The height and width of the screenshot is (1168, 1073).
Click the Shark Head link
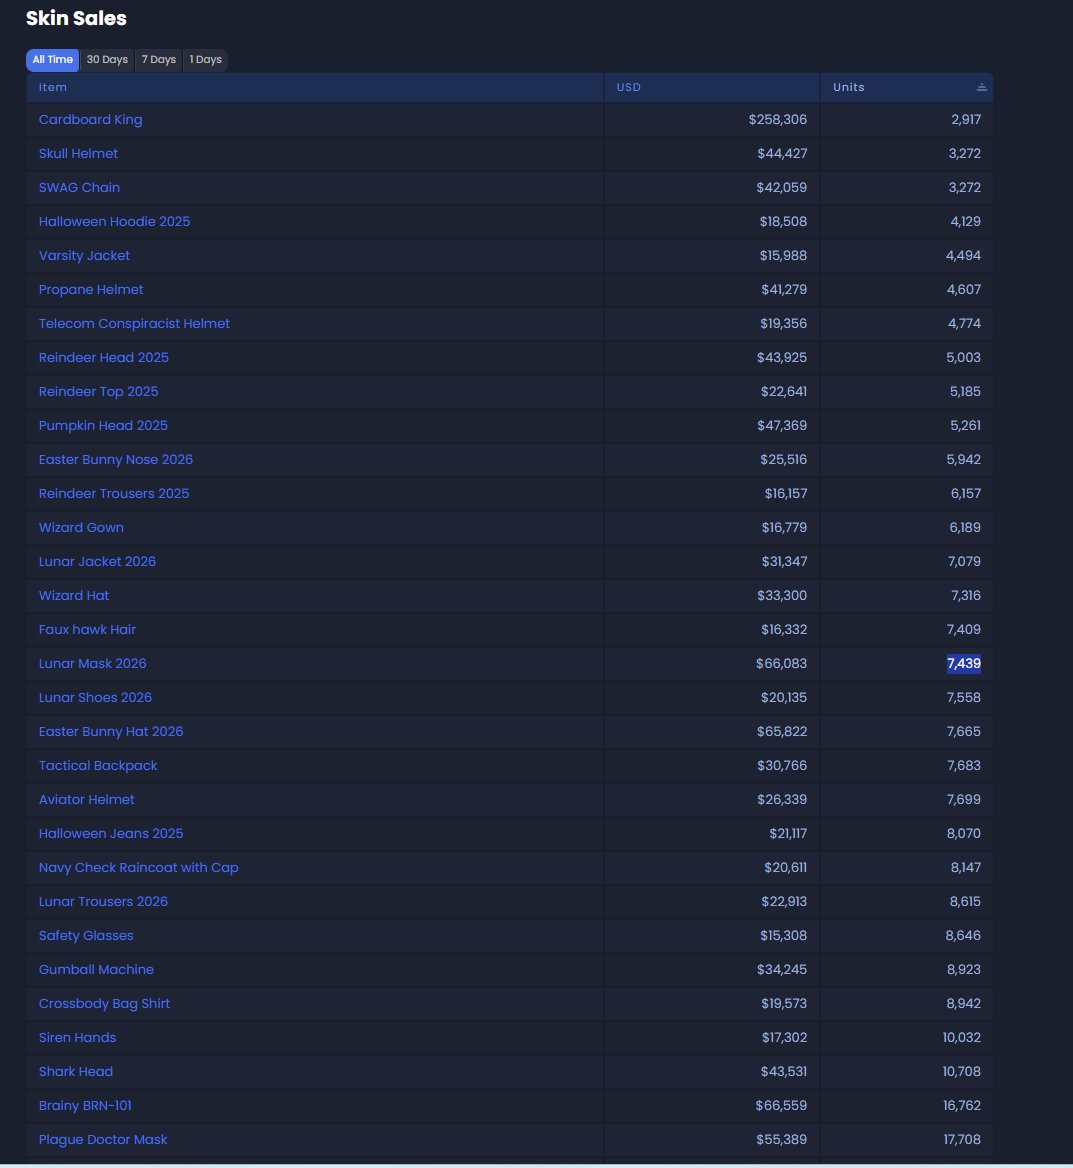pos(75,1071)
